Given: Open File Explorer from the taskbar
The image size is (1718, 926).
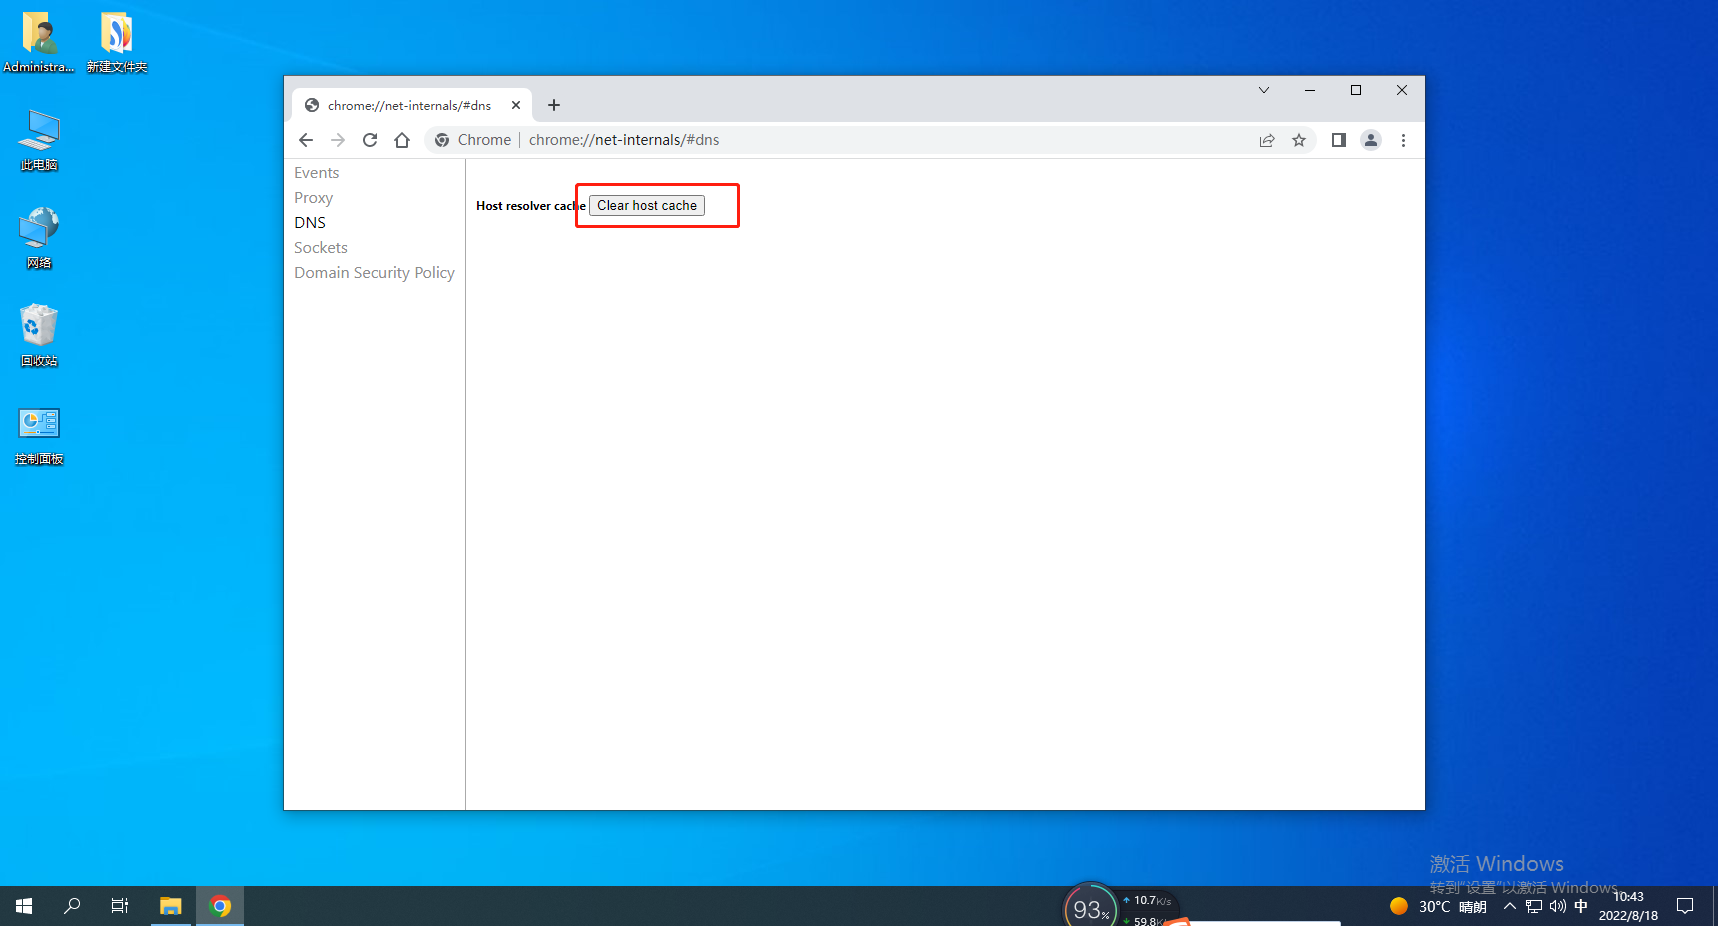Looking at the screenshot, I should 171,906.
